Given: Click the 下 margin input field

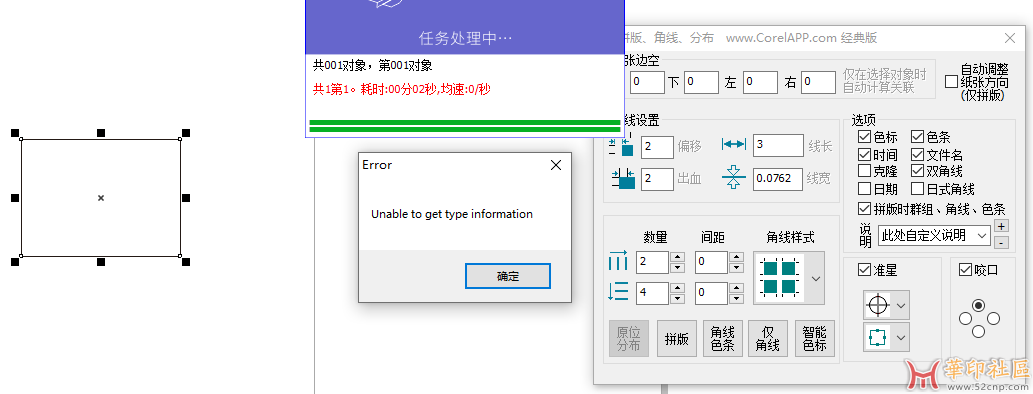Looking at the screenshot, I should [x=701, y=82].
